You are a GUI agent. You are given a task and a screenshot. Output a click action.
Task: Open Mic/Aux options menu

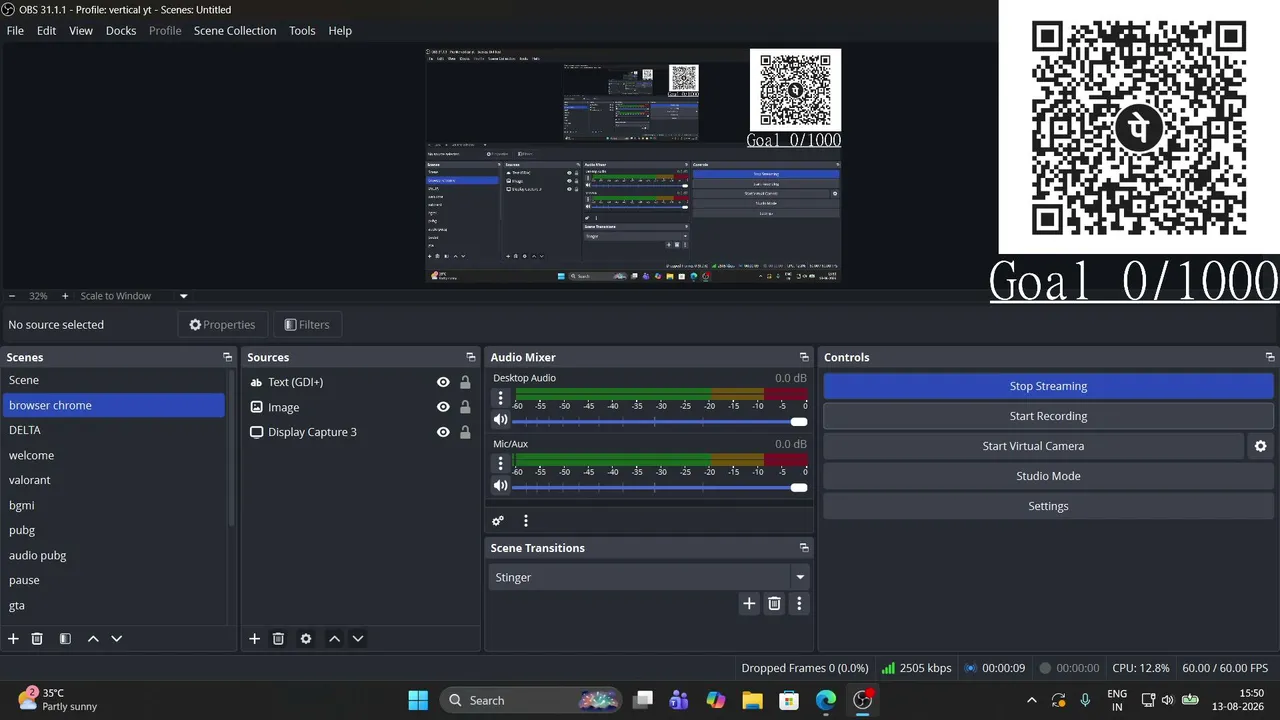(x=501, y=464)
